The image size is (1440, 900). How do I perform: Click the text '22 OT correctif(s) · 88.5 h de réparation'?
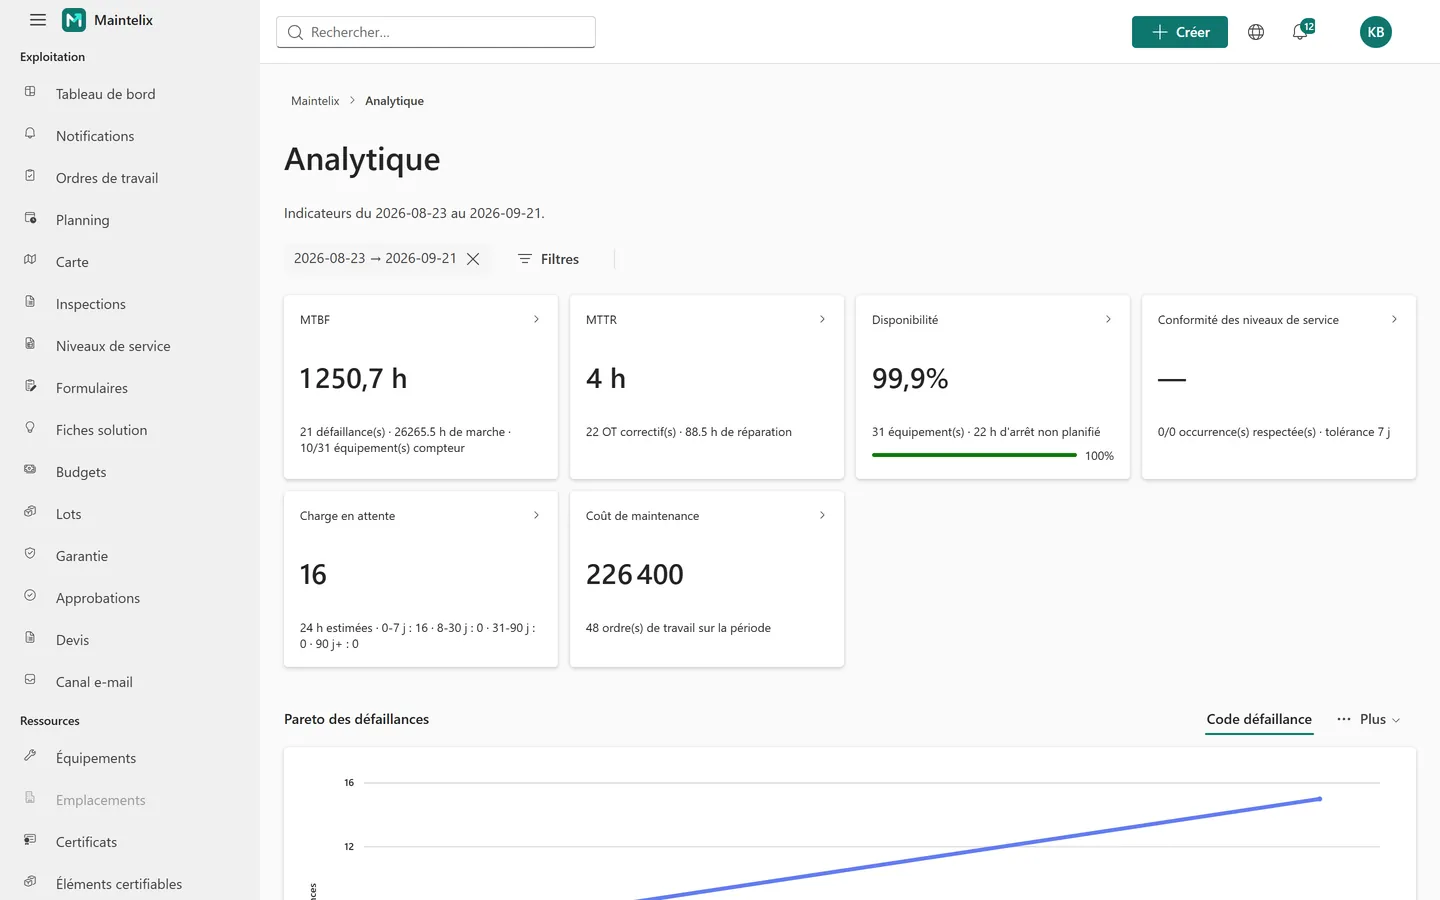coord(689,432)
